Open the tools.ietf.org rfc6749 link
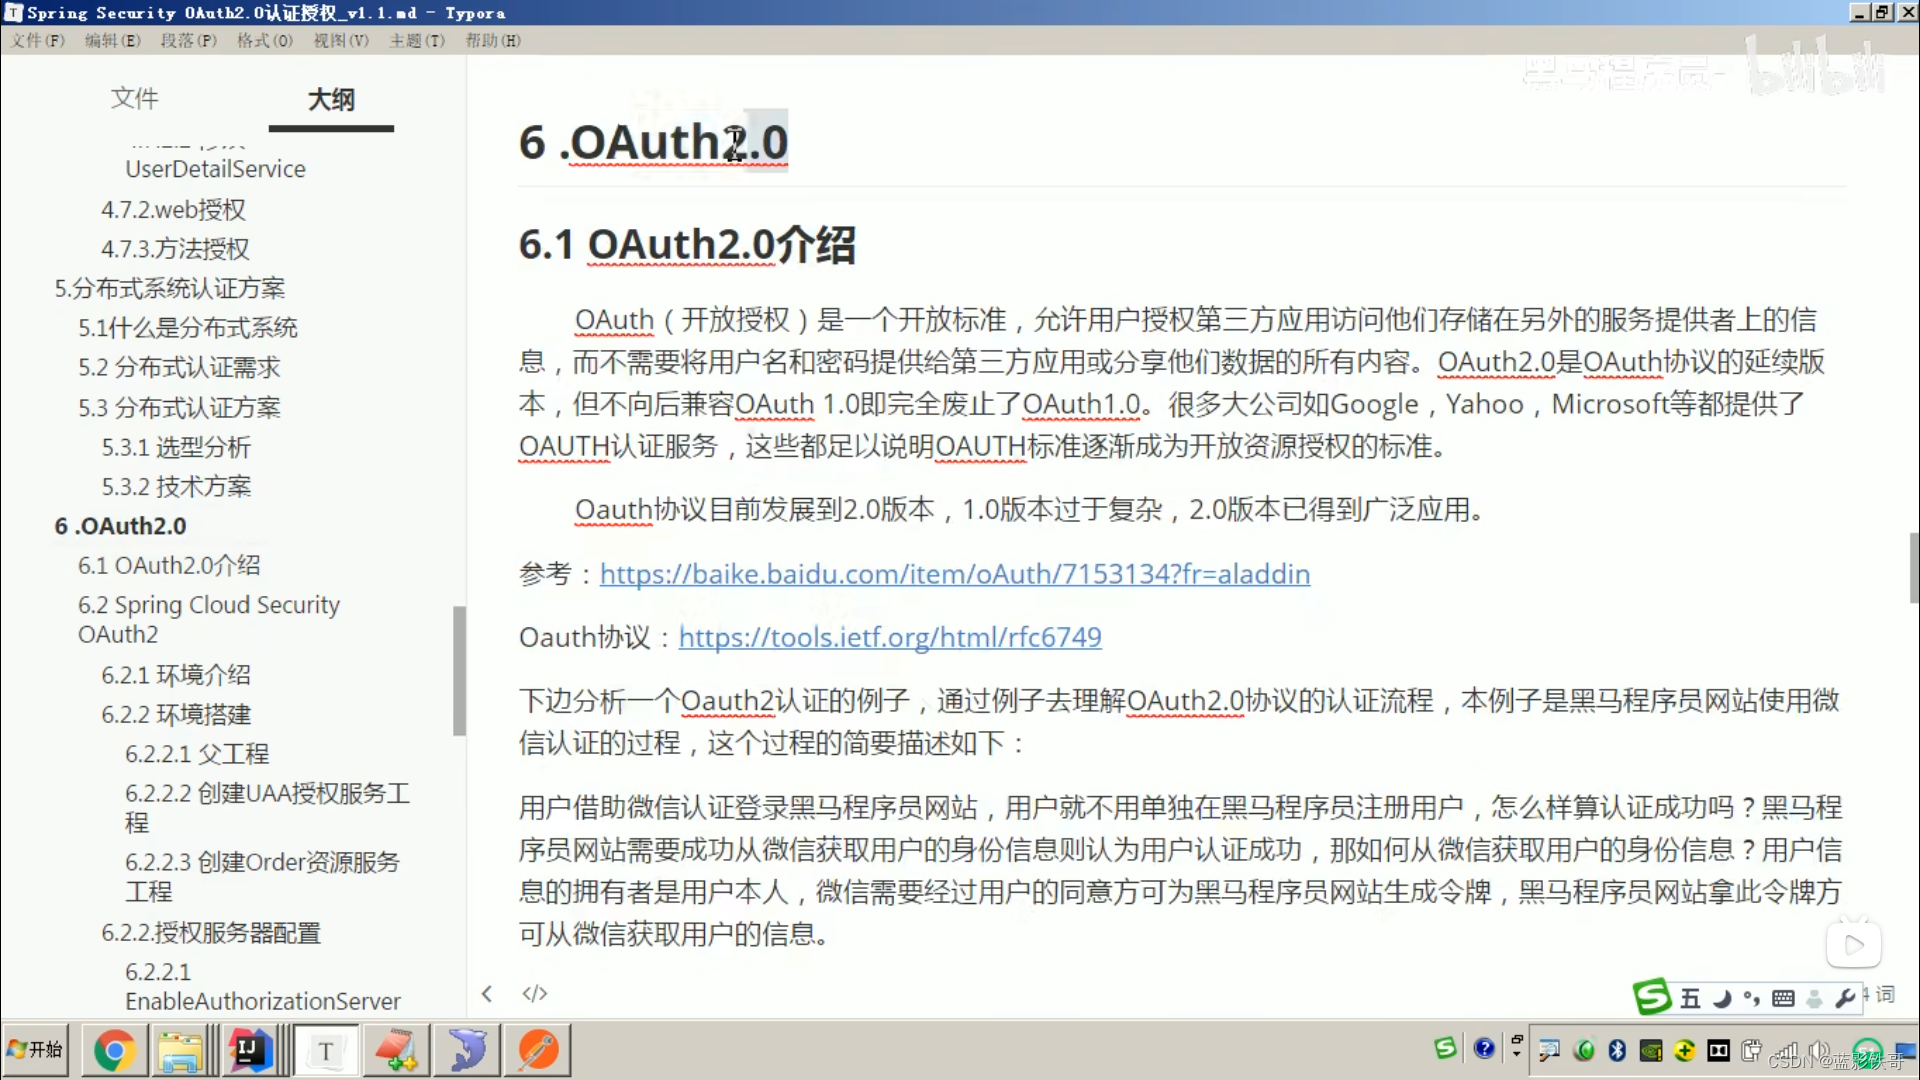Screen dimensions: 1920x1080 click(x=890, y=637)
